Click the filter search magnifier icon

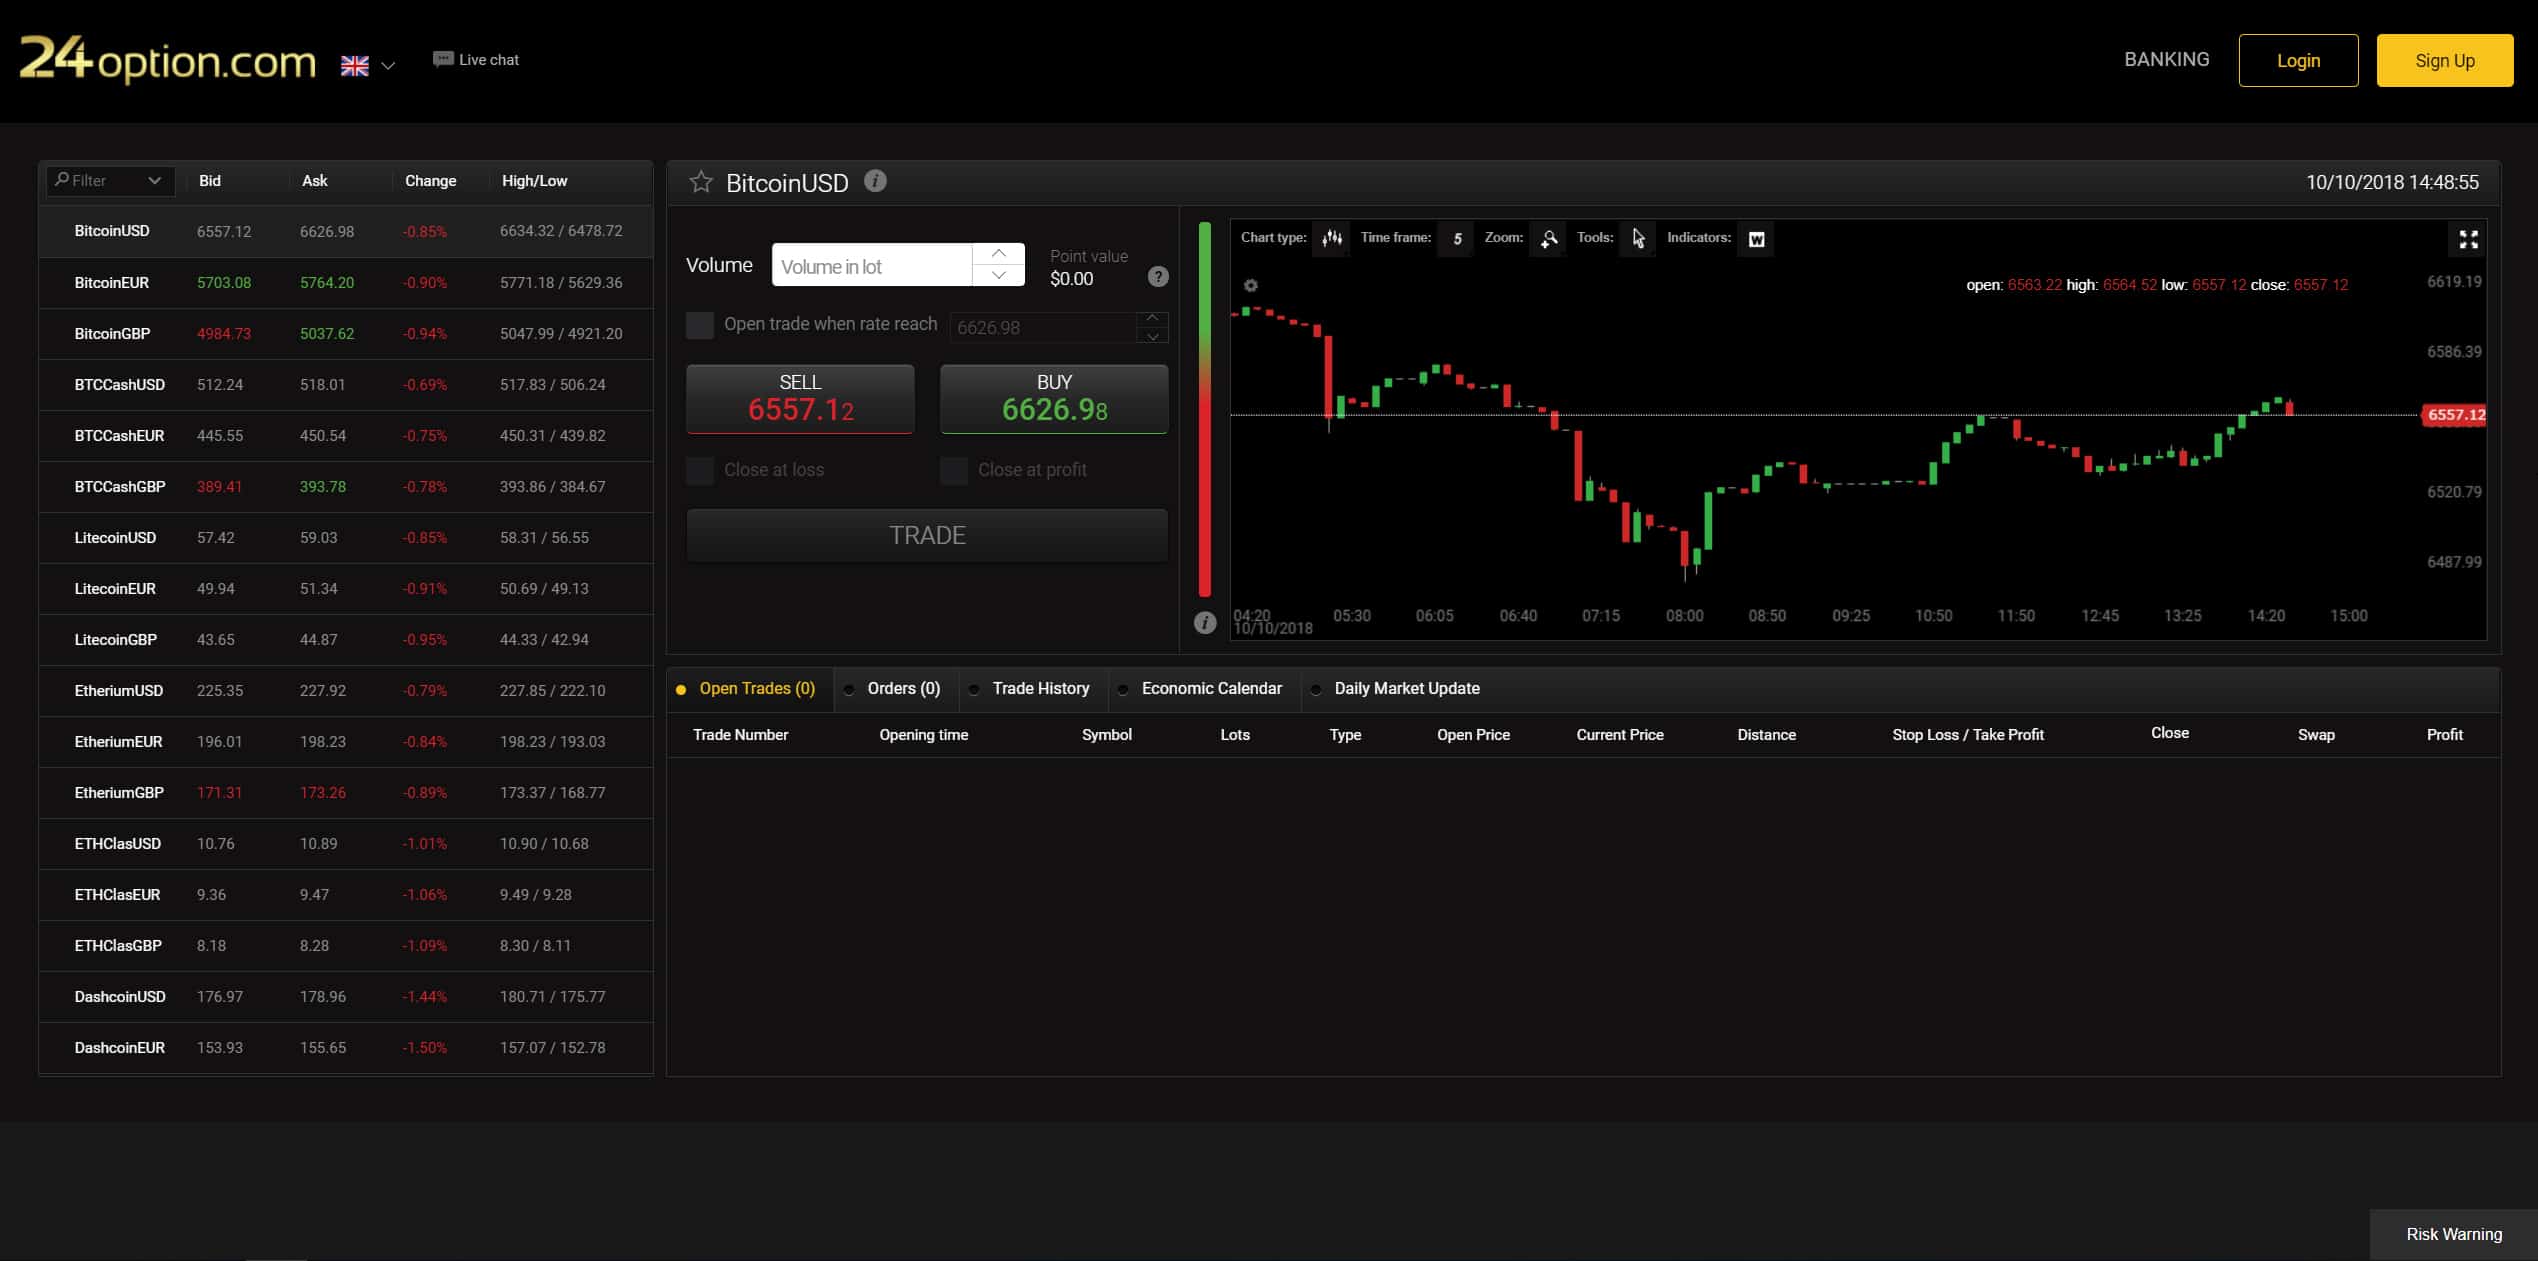[x=62, y=180]
